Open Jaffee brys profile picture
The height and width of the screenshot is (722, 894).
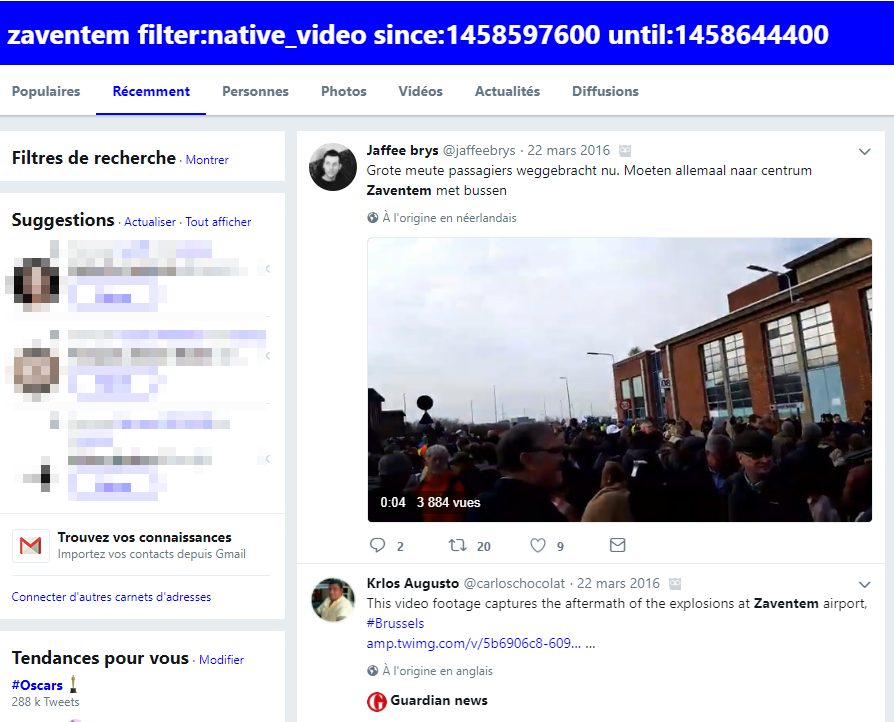click(x=333, y=167)
